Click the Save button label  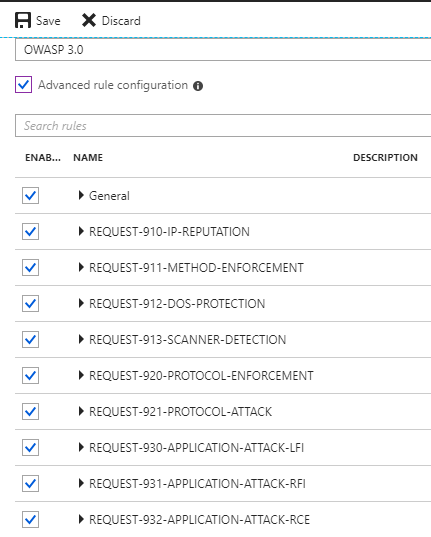click(48, 21)
